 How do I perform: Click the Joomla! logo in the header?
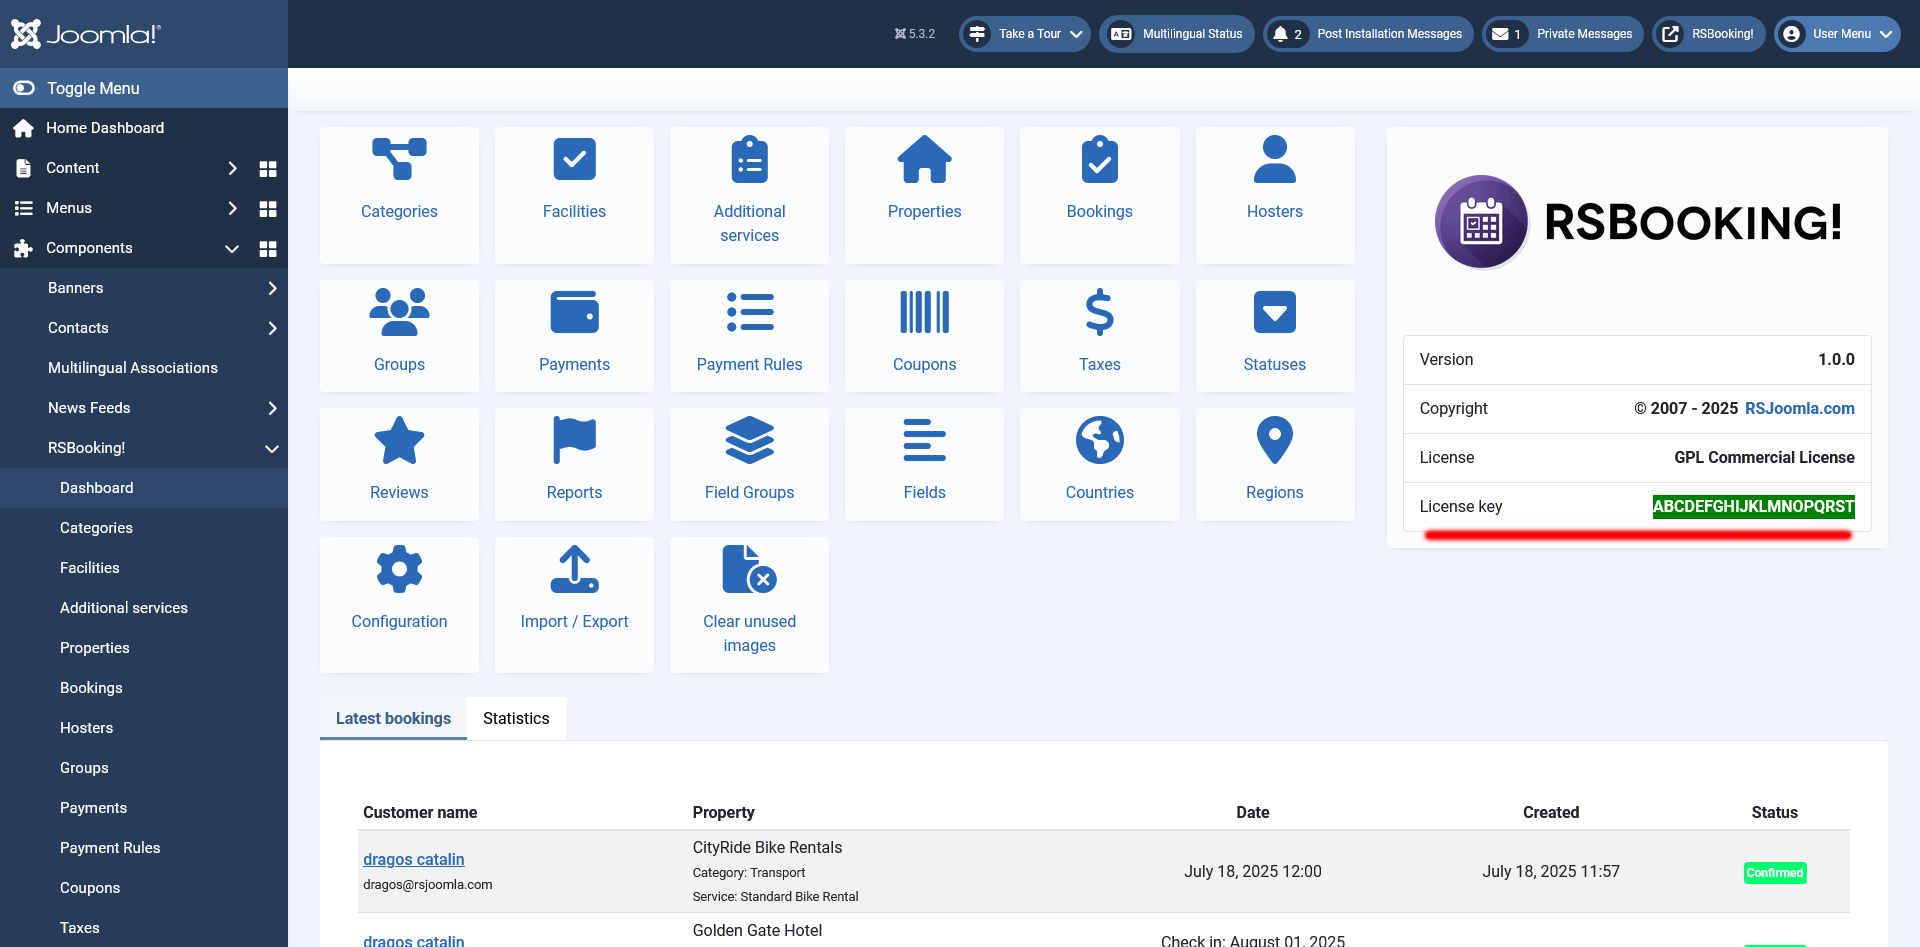coord(86,34)
